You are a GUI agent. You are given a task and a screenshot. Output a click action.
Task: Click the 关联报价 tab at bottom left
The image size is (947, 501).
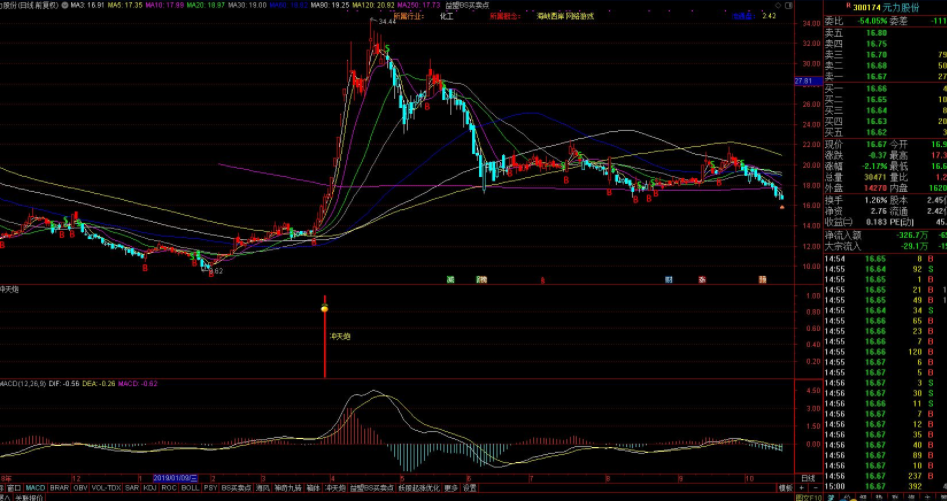pos(29,497)
